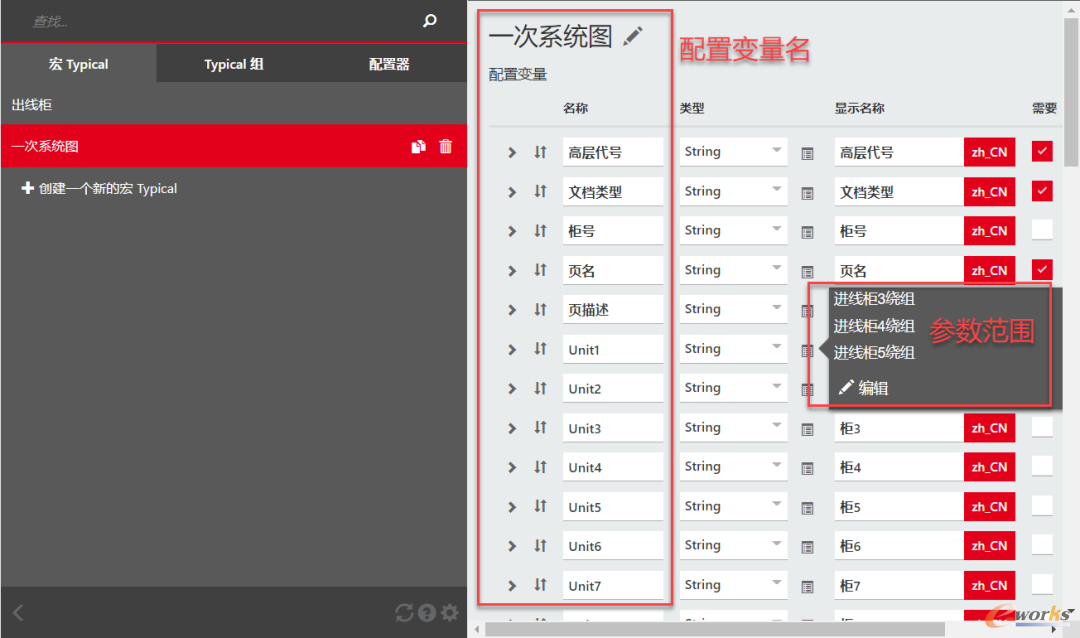Uncheck the required box for 文档类型
Viewport: 1080px width, 638px height.
click(x=1042, y=190)
